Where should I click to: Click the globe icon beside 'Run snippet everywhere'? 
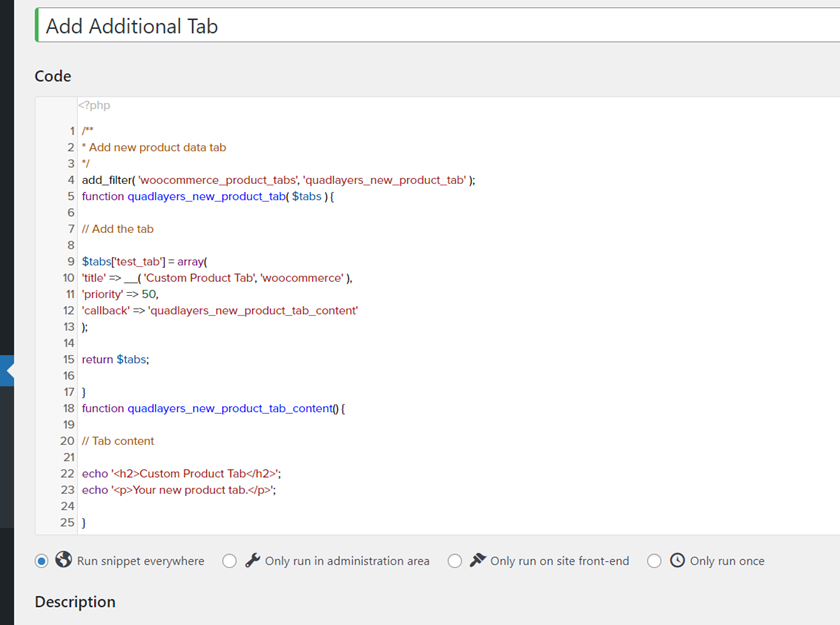(63, 560)
